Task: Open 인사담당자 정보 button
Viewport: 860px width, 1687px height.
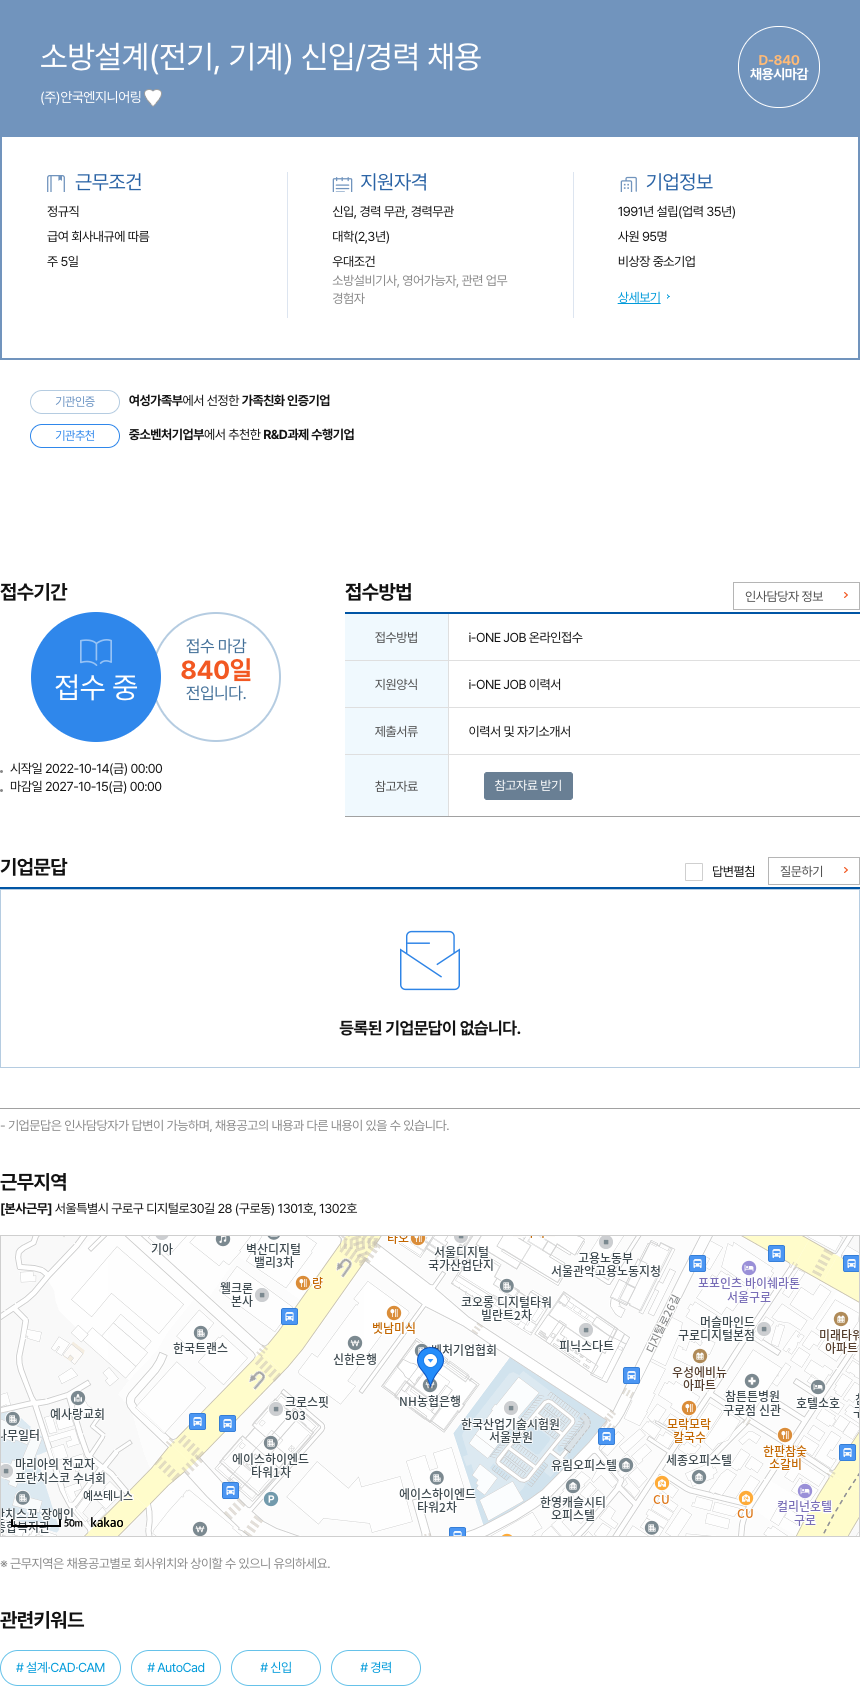Action: (x=796, y=596)
